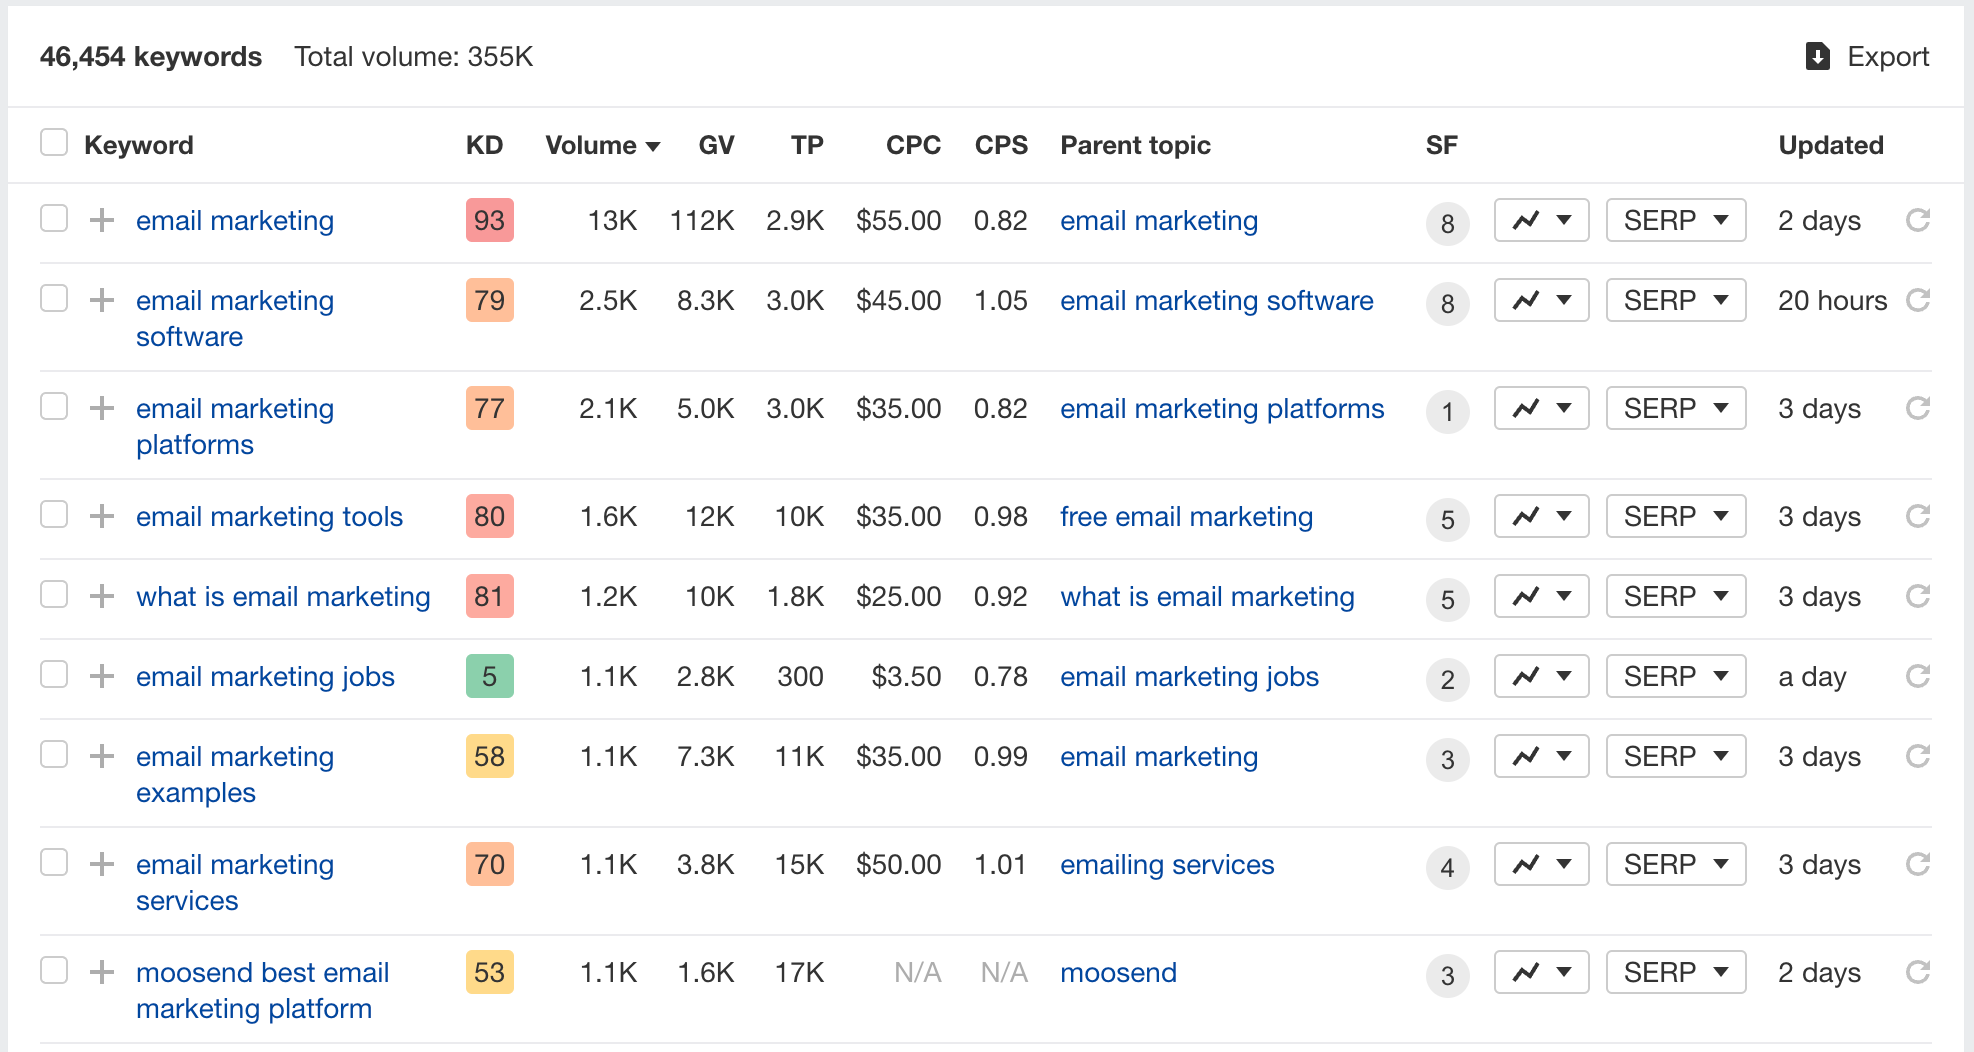Open the "free email marketing" parent topic
Screen dimensions: 1974x1052
pyautogui.click(x=1186, y=516)
